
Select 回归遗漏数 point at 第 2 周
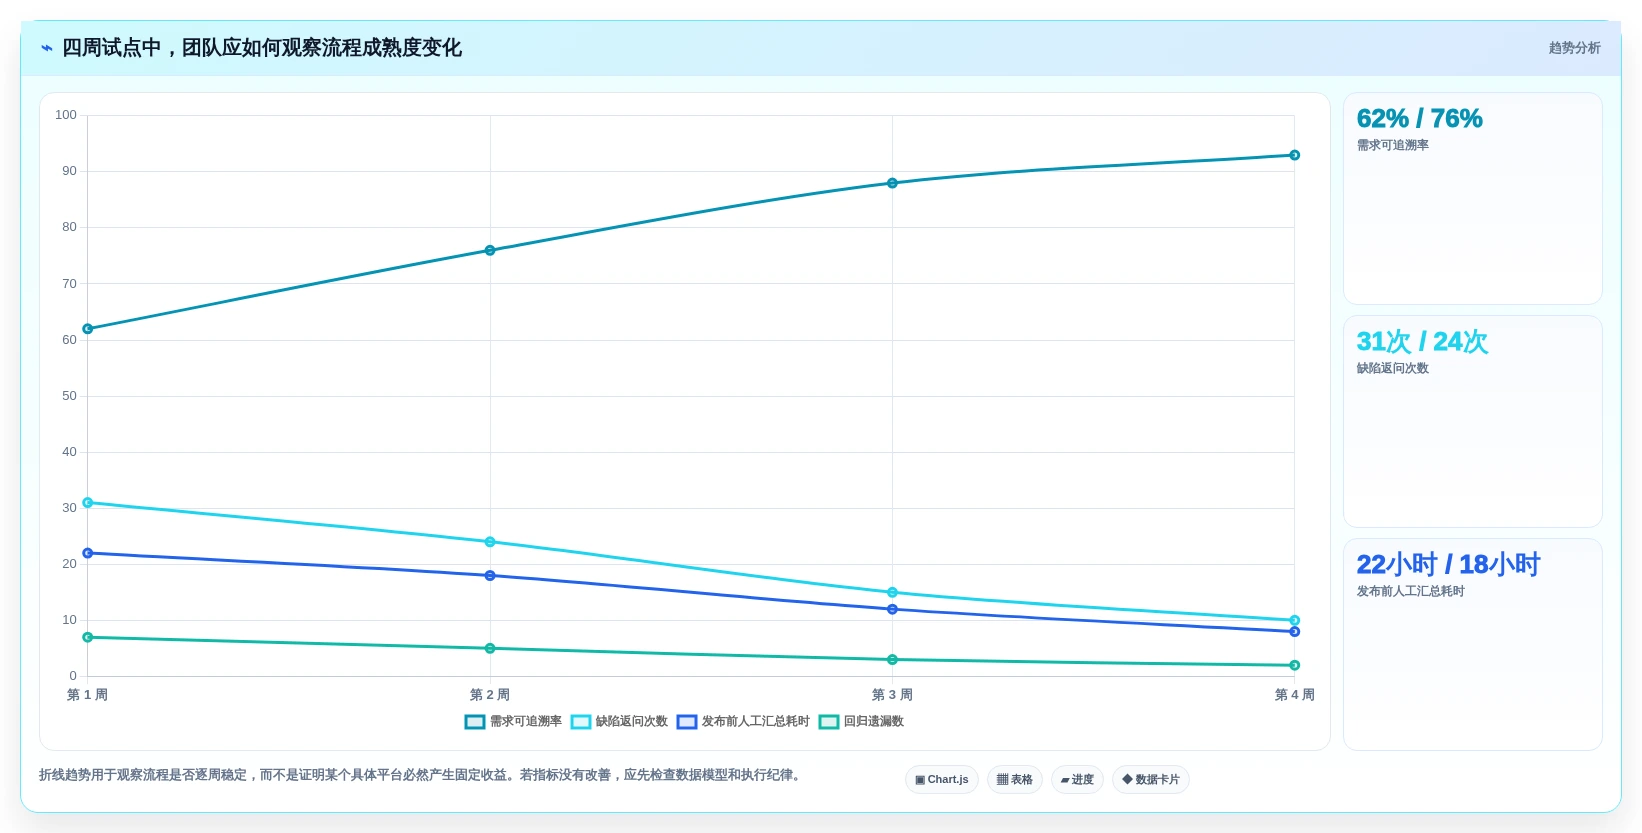490,649
